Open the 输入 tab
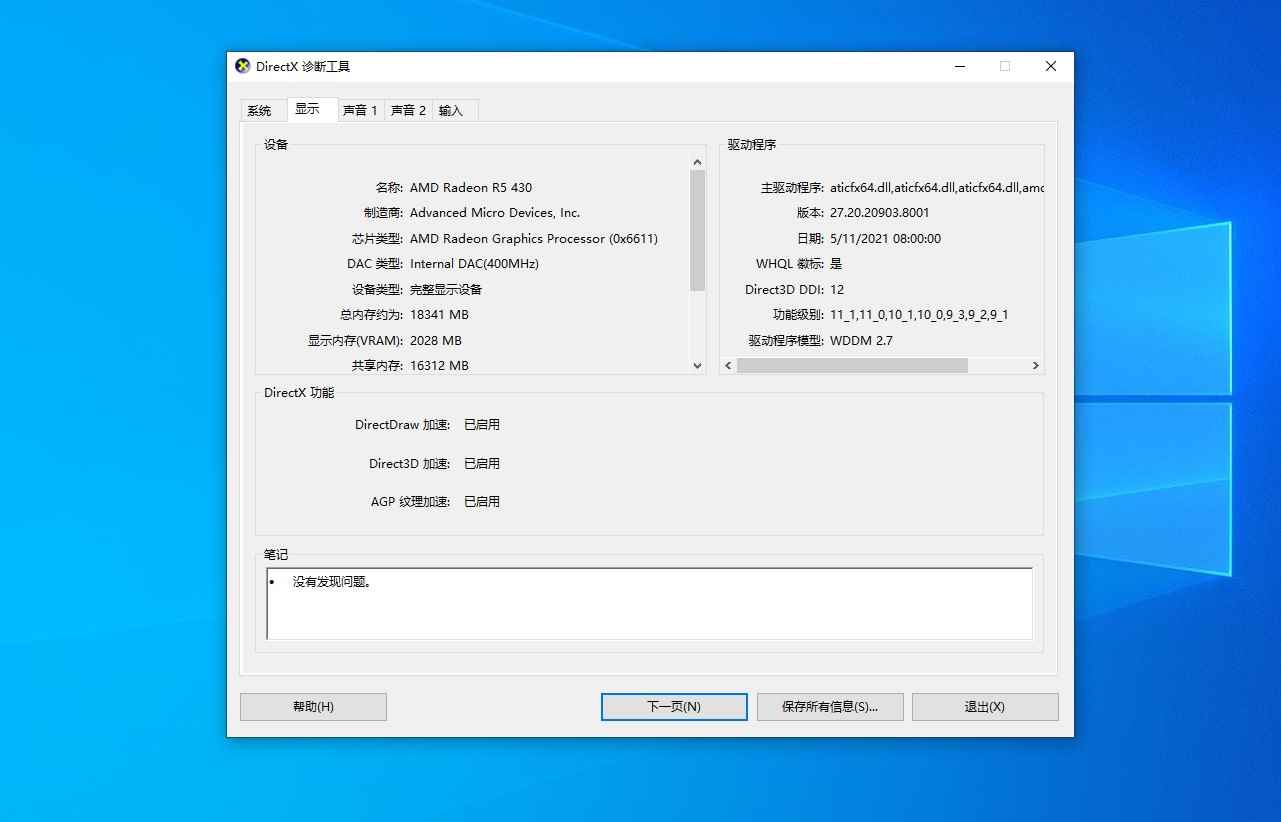 pos(448,110)
